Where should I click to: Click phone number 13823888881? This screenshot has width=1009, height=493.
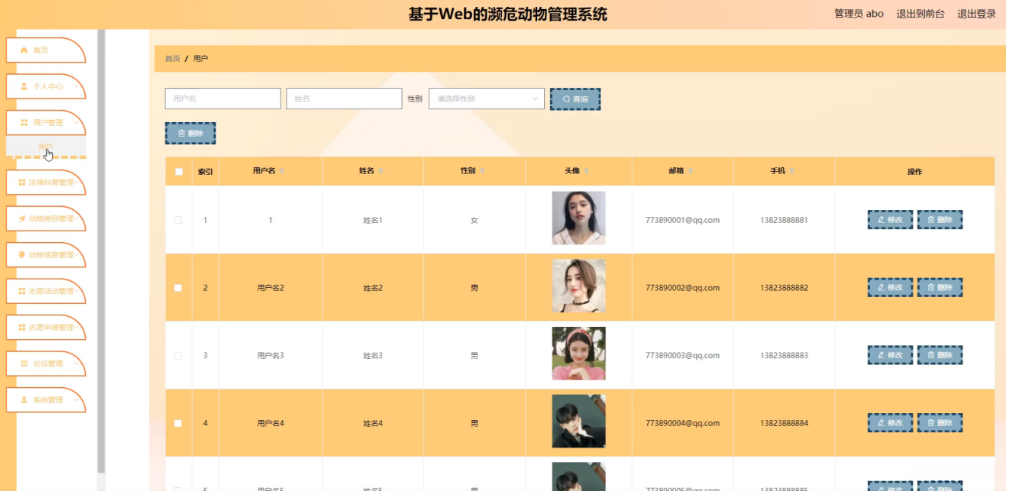tap(784, 220)
